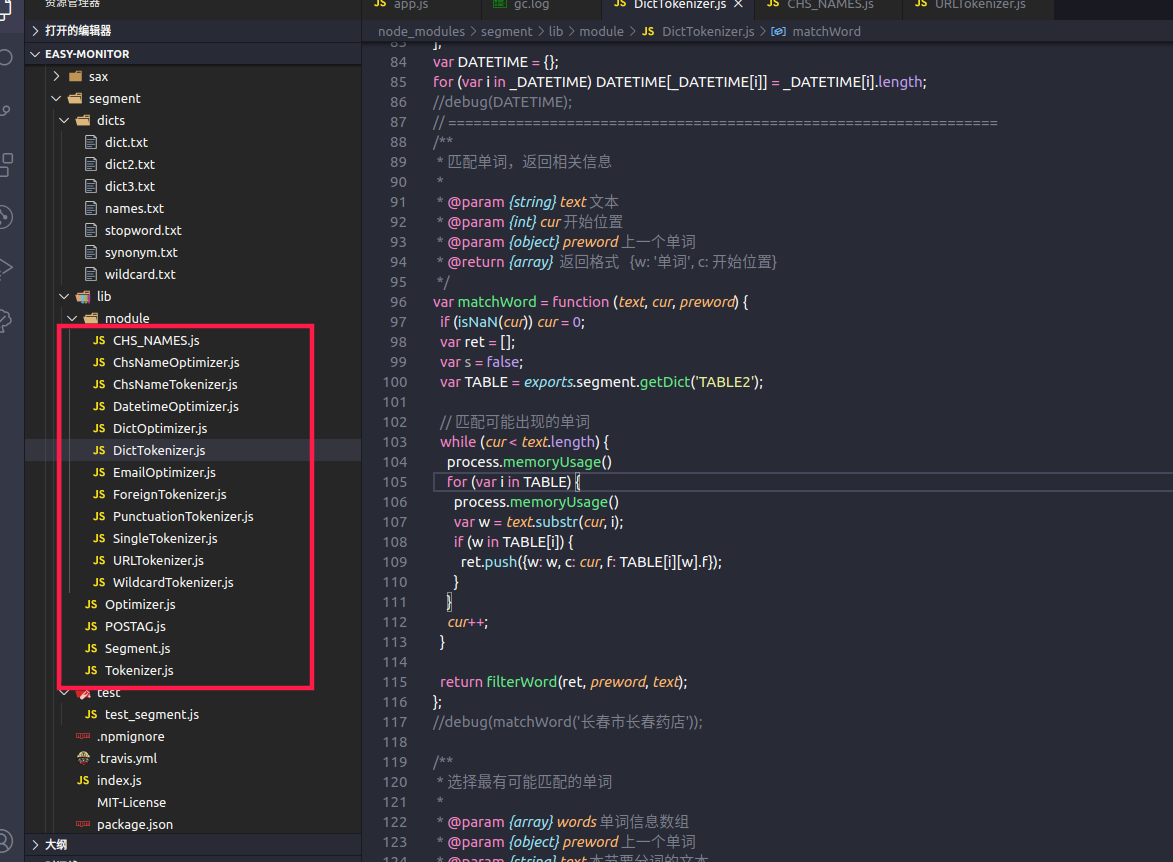The image size is (1173, 862).
Task: Open stopword.txt in the explorer
Action: pos(143,230)
